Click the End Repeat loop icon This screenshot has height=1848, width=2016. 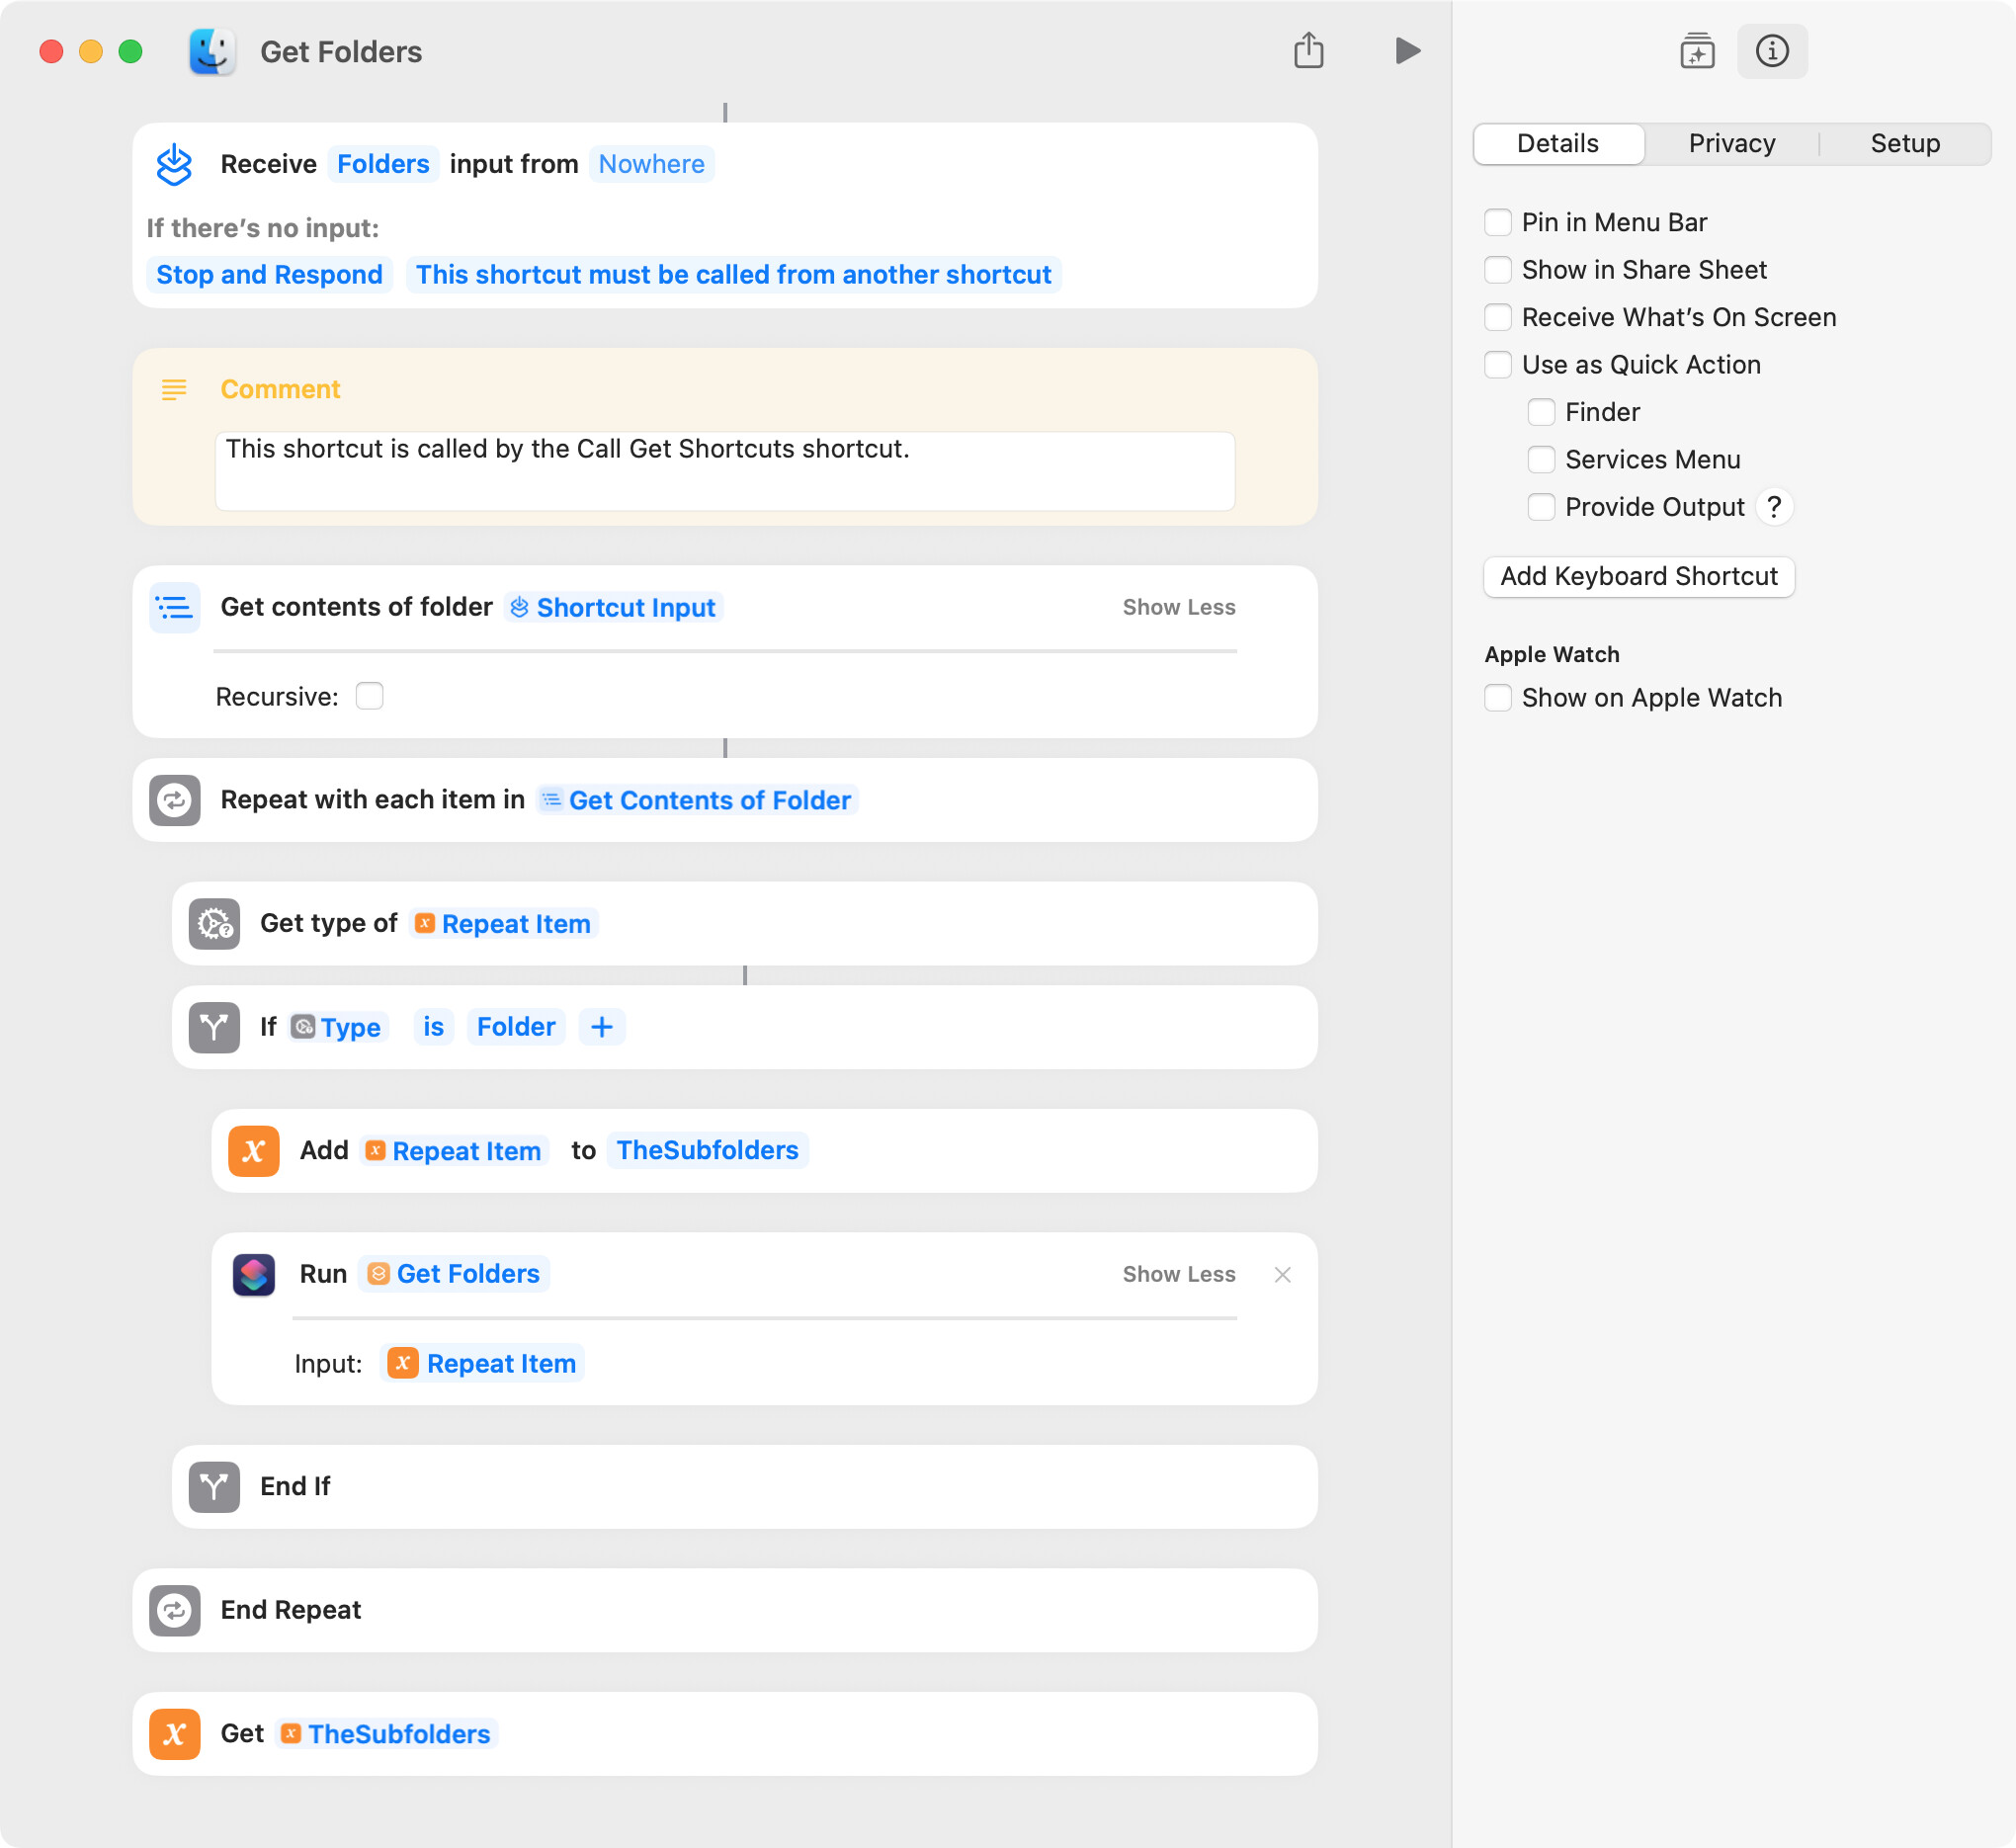tap(175, 1610)
